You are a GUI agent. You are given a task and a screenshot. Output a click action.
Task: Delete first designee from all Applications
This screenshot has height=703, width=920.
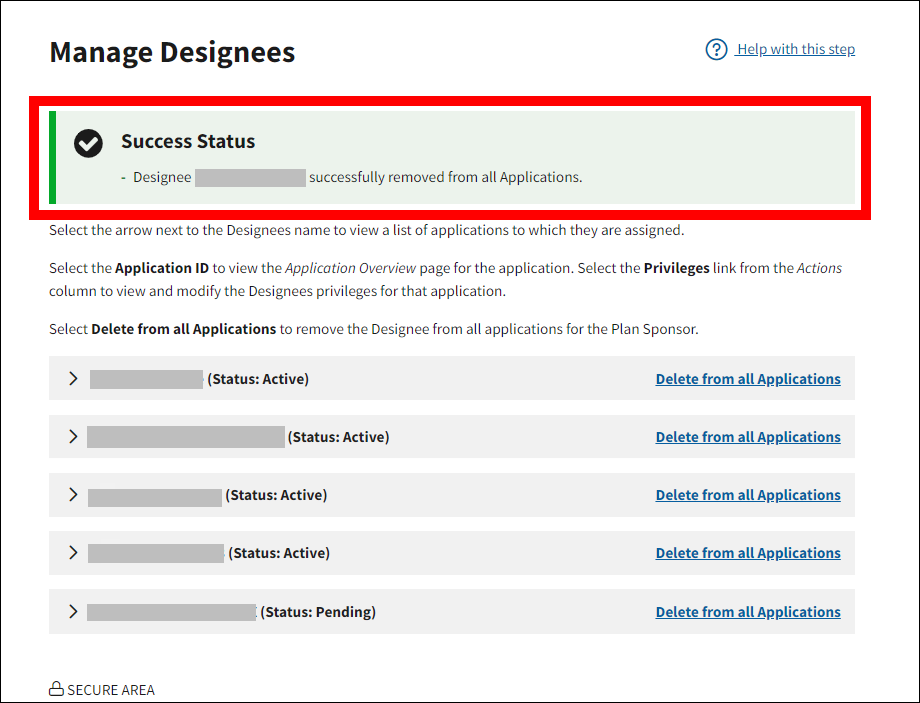tap(748, 379)
